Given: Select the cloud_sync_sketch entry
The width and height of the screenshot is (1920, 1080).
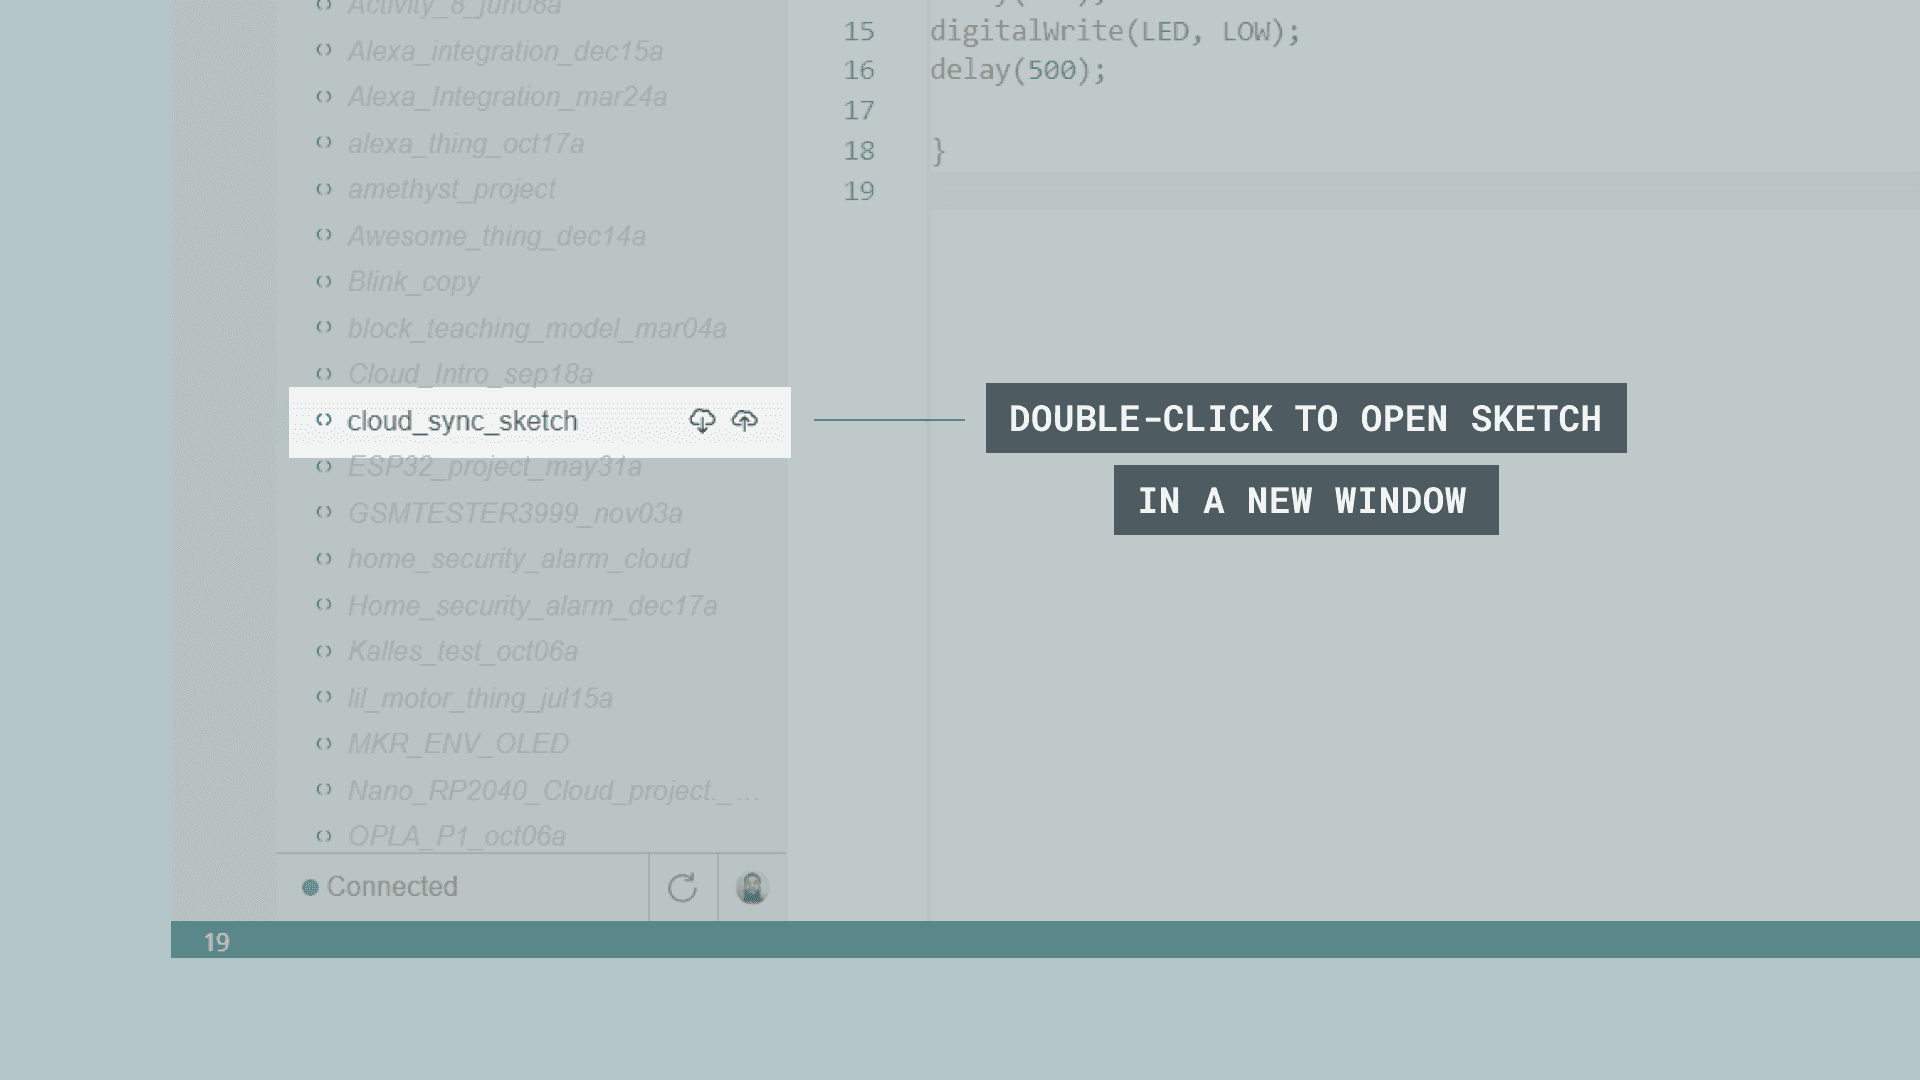Looking at the screenshot, I should pos(462,421).
